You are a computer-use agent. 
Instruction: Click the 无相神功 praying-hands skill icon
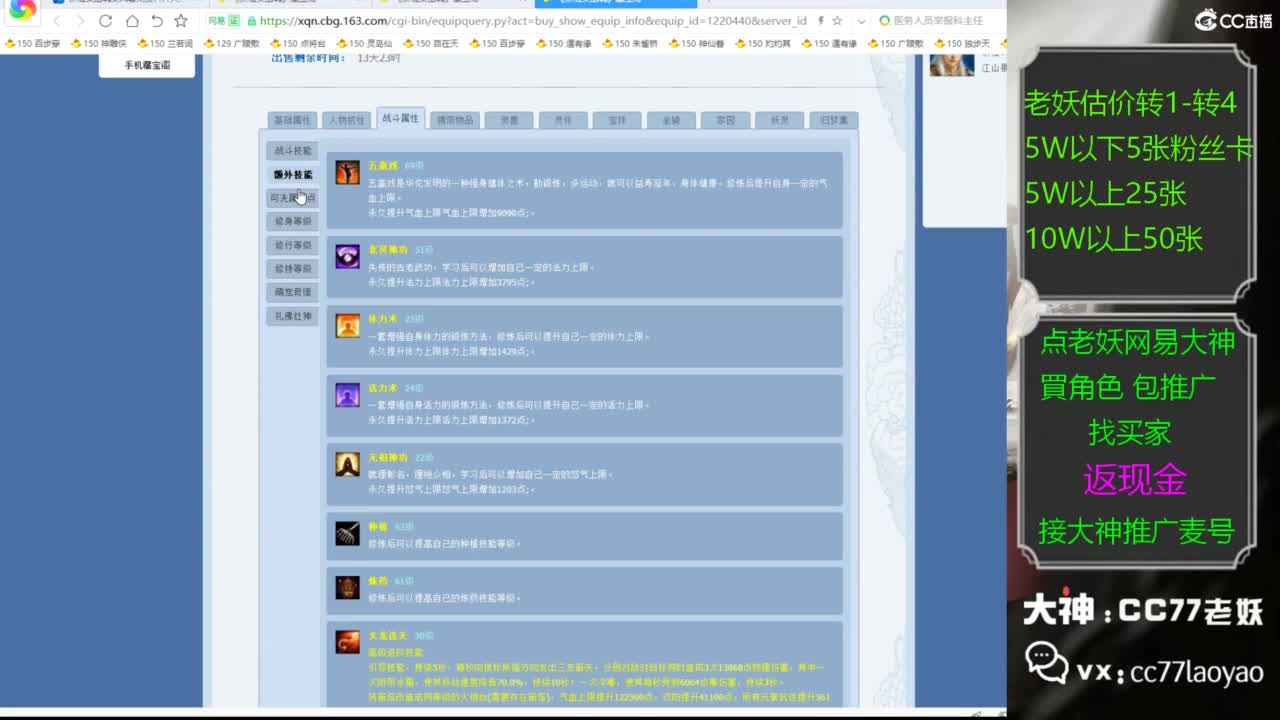pyautogui.click(x=347, y=464)
